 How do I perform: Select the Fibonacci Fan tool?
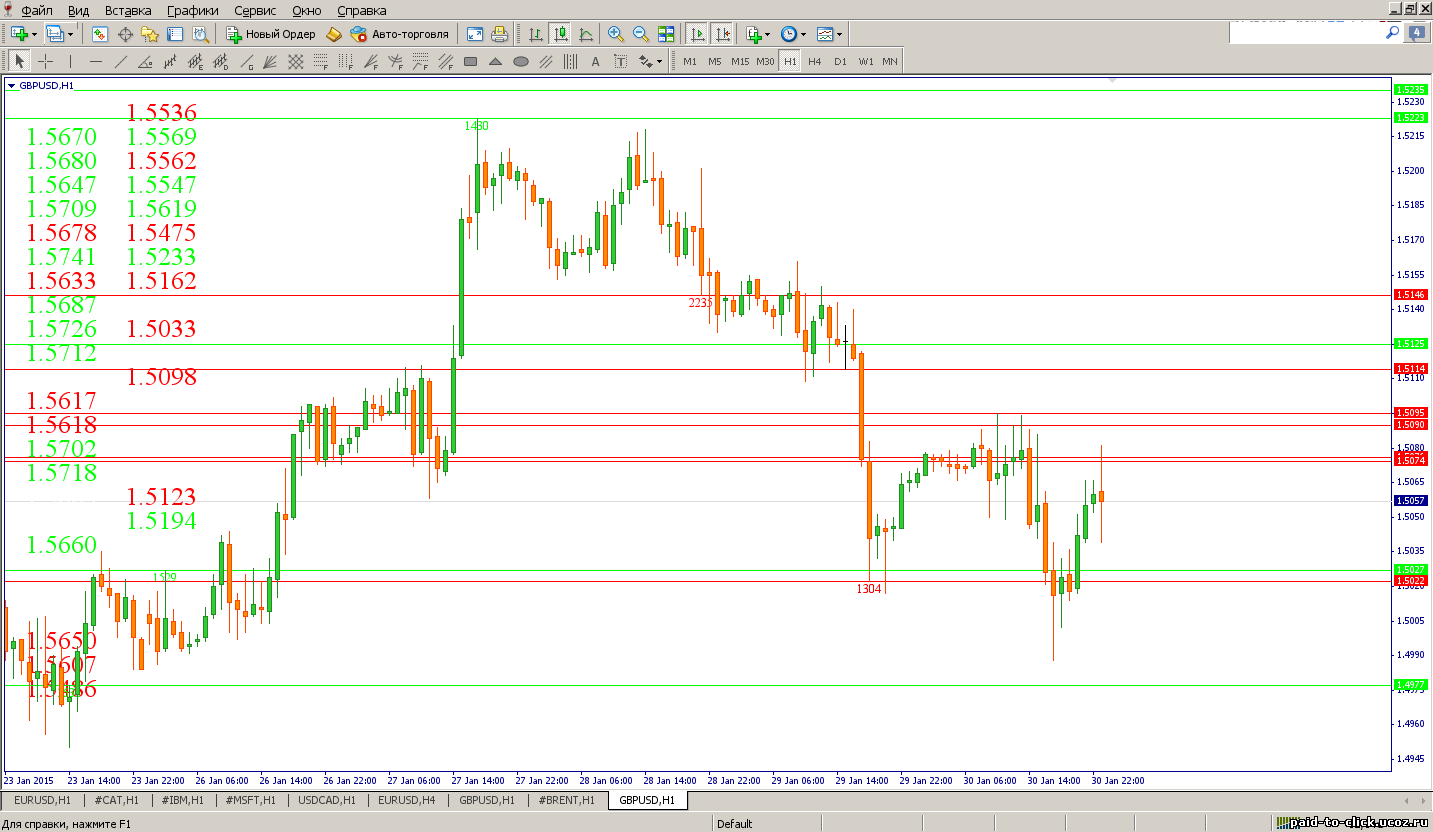(x=371, y=62)
